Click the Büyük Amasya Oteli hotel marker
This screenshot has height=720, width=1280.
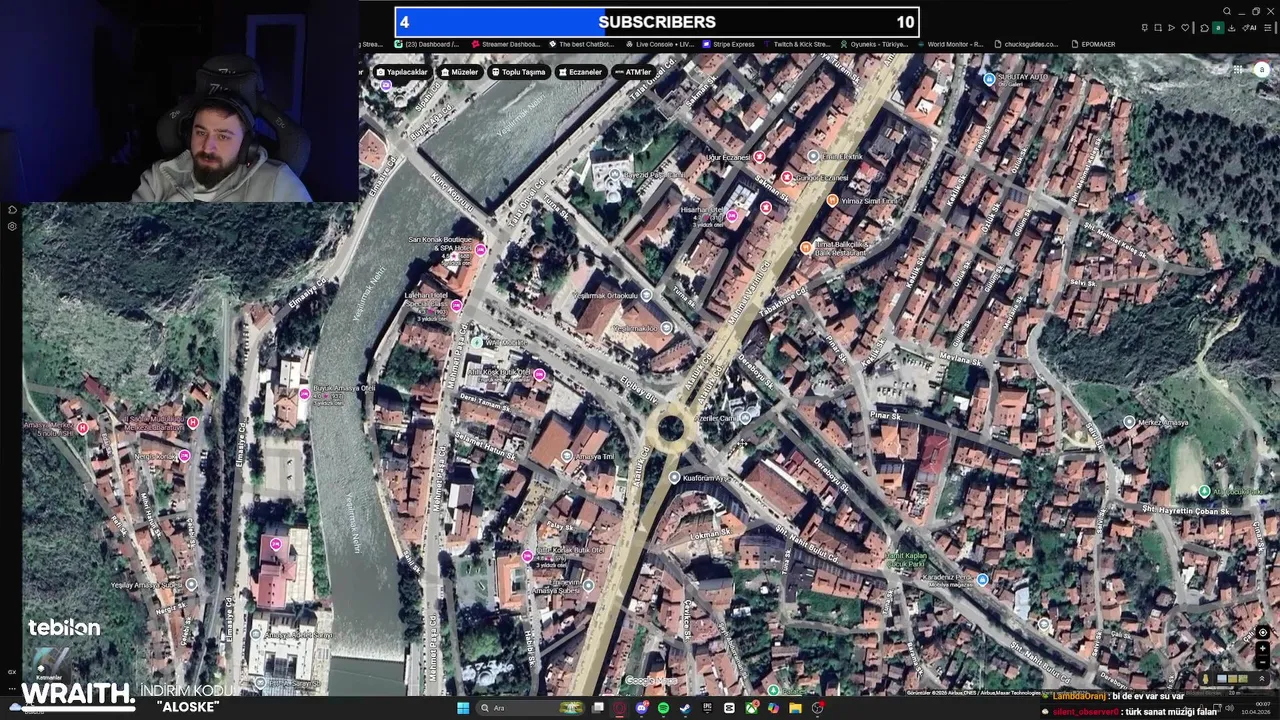[x=305, y=395]
